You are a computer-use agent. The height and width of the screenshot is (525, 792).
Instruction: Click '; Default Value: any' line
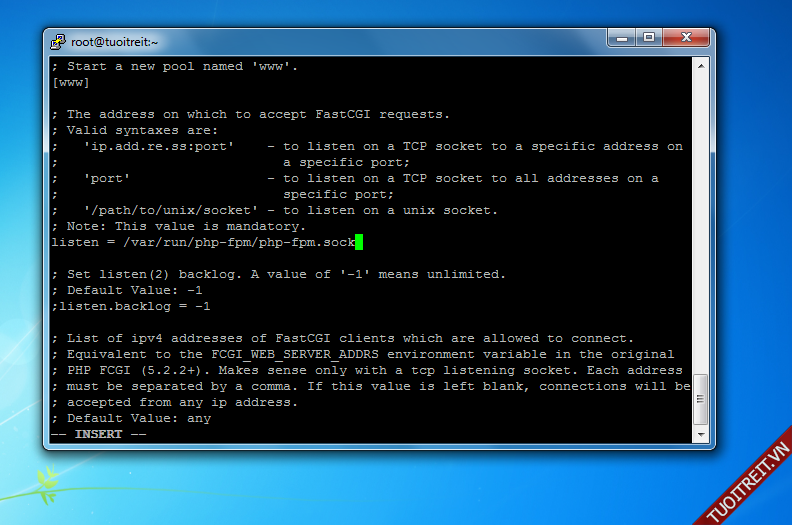coord(131,418)
